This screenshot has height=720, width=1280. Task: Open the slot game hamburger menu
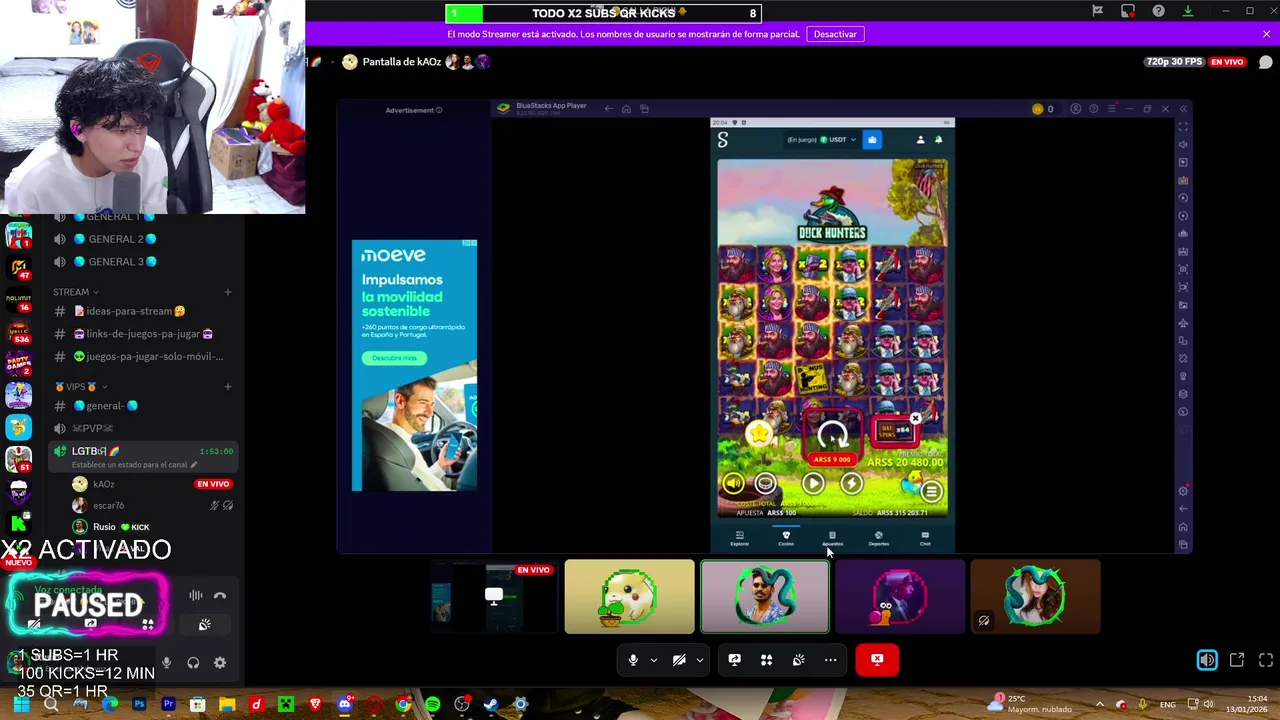(931, 491)
